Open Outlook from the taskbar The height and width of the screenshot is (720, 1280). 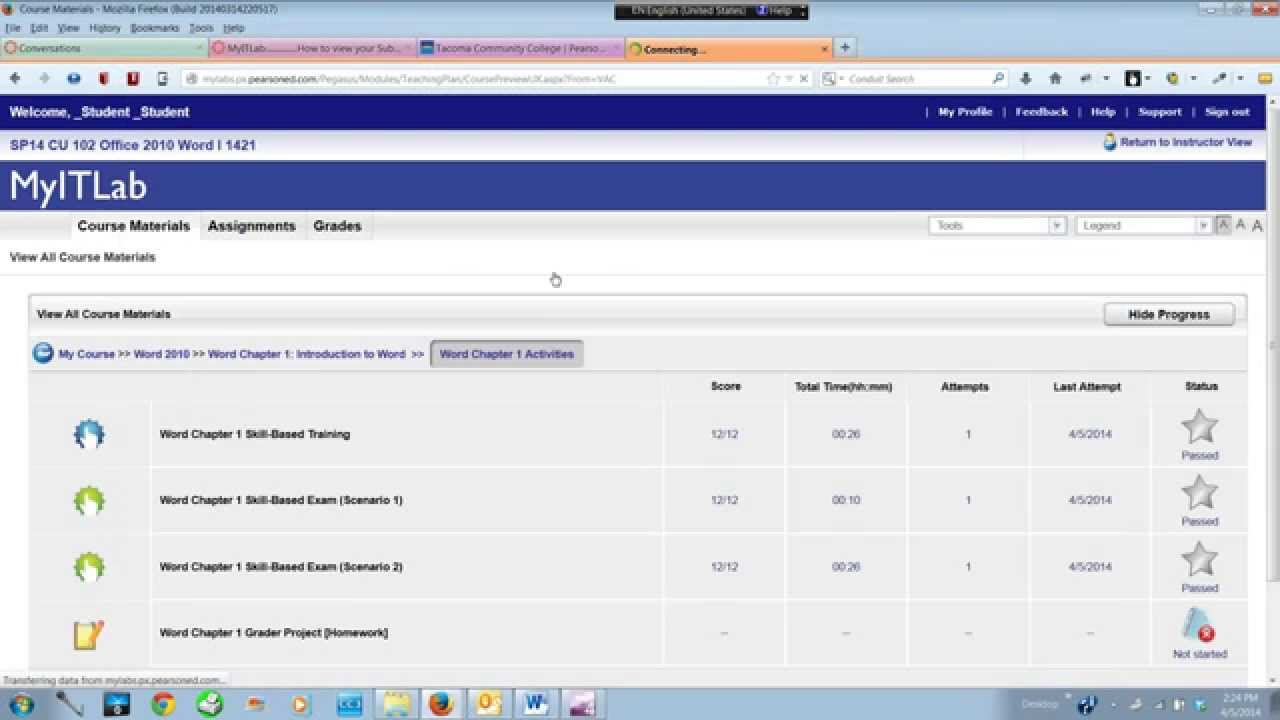click(489, 704)
